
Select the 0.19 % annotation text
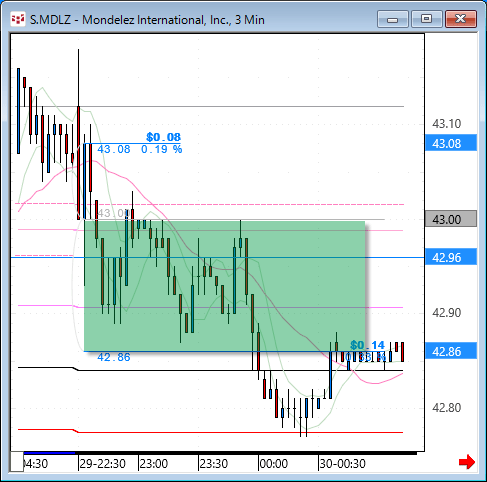(162, 149)
